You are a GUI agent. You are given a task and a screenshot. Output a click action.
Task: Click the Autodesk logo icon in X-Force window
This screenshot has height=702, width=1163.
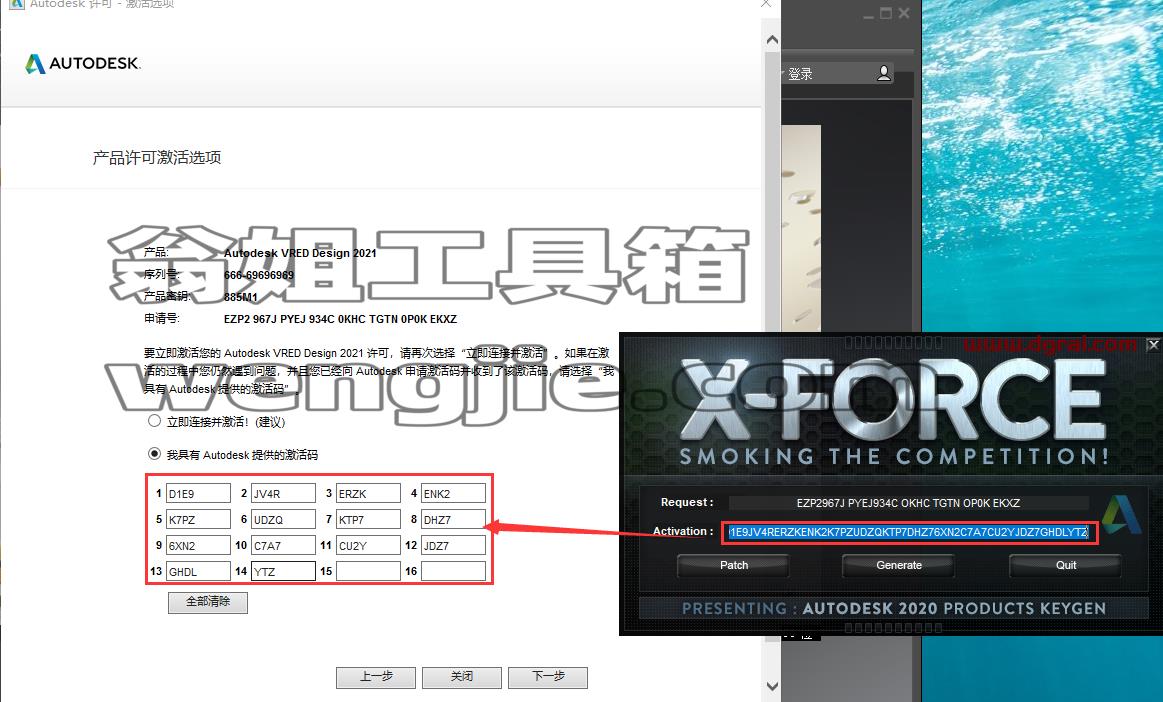tap(1121, 515)
